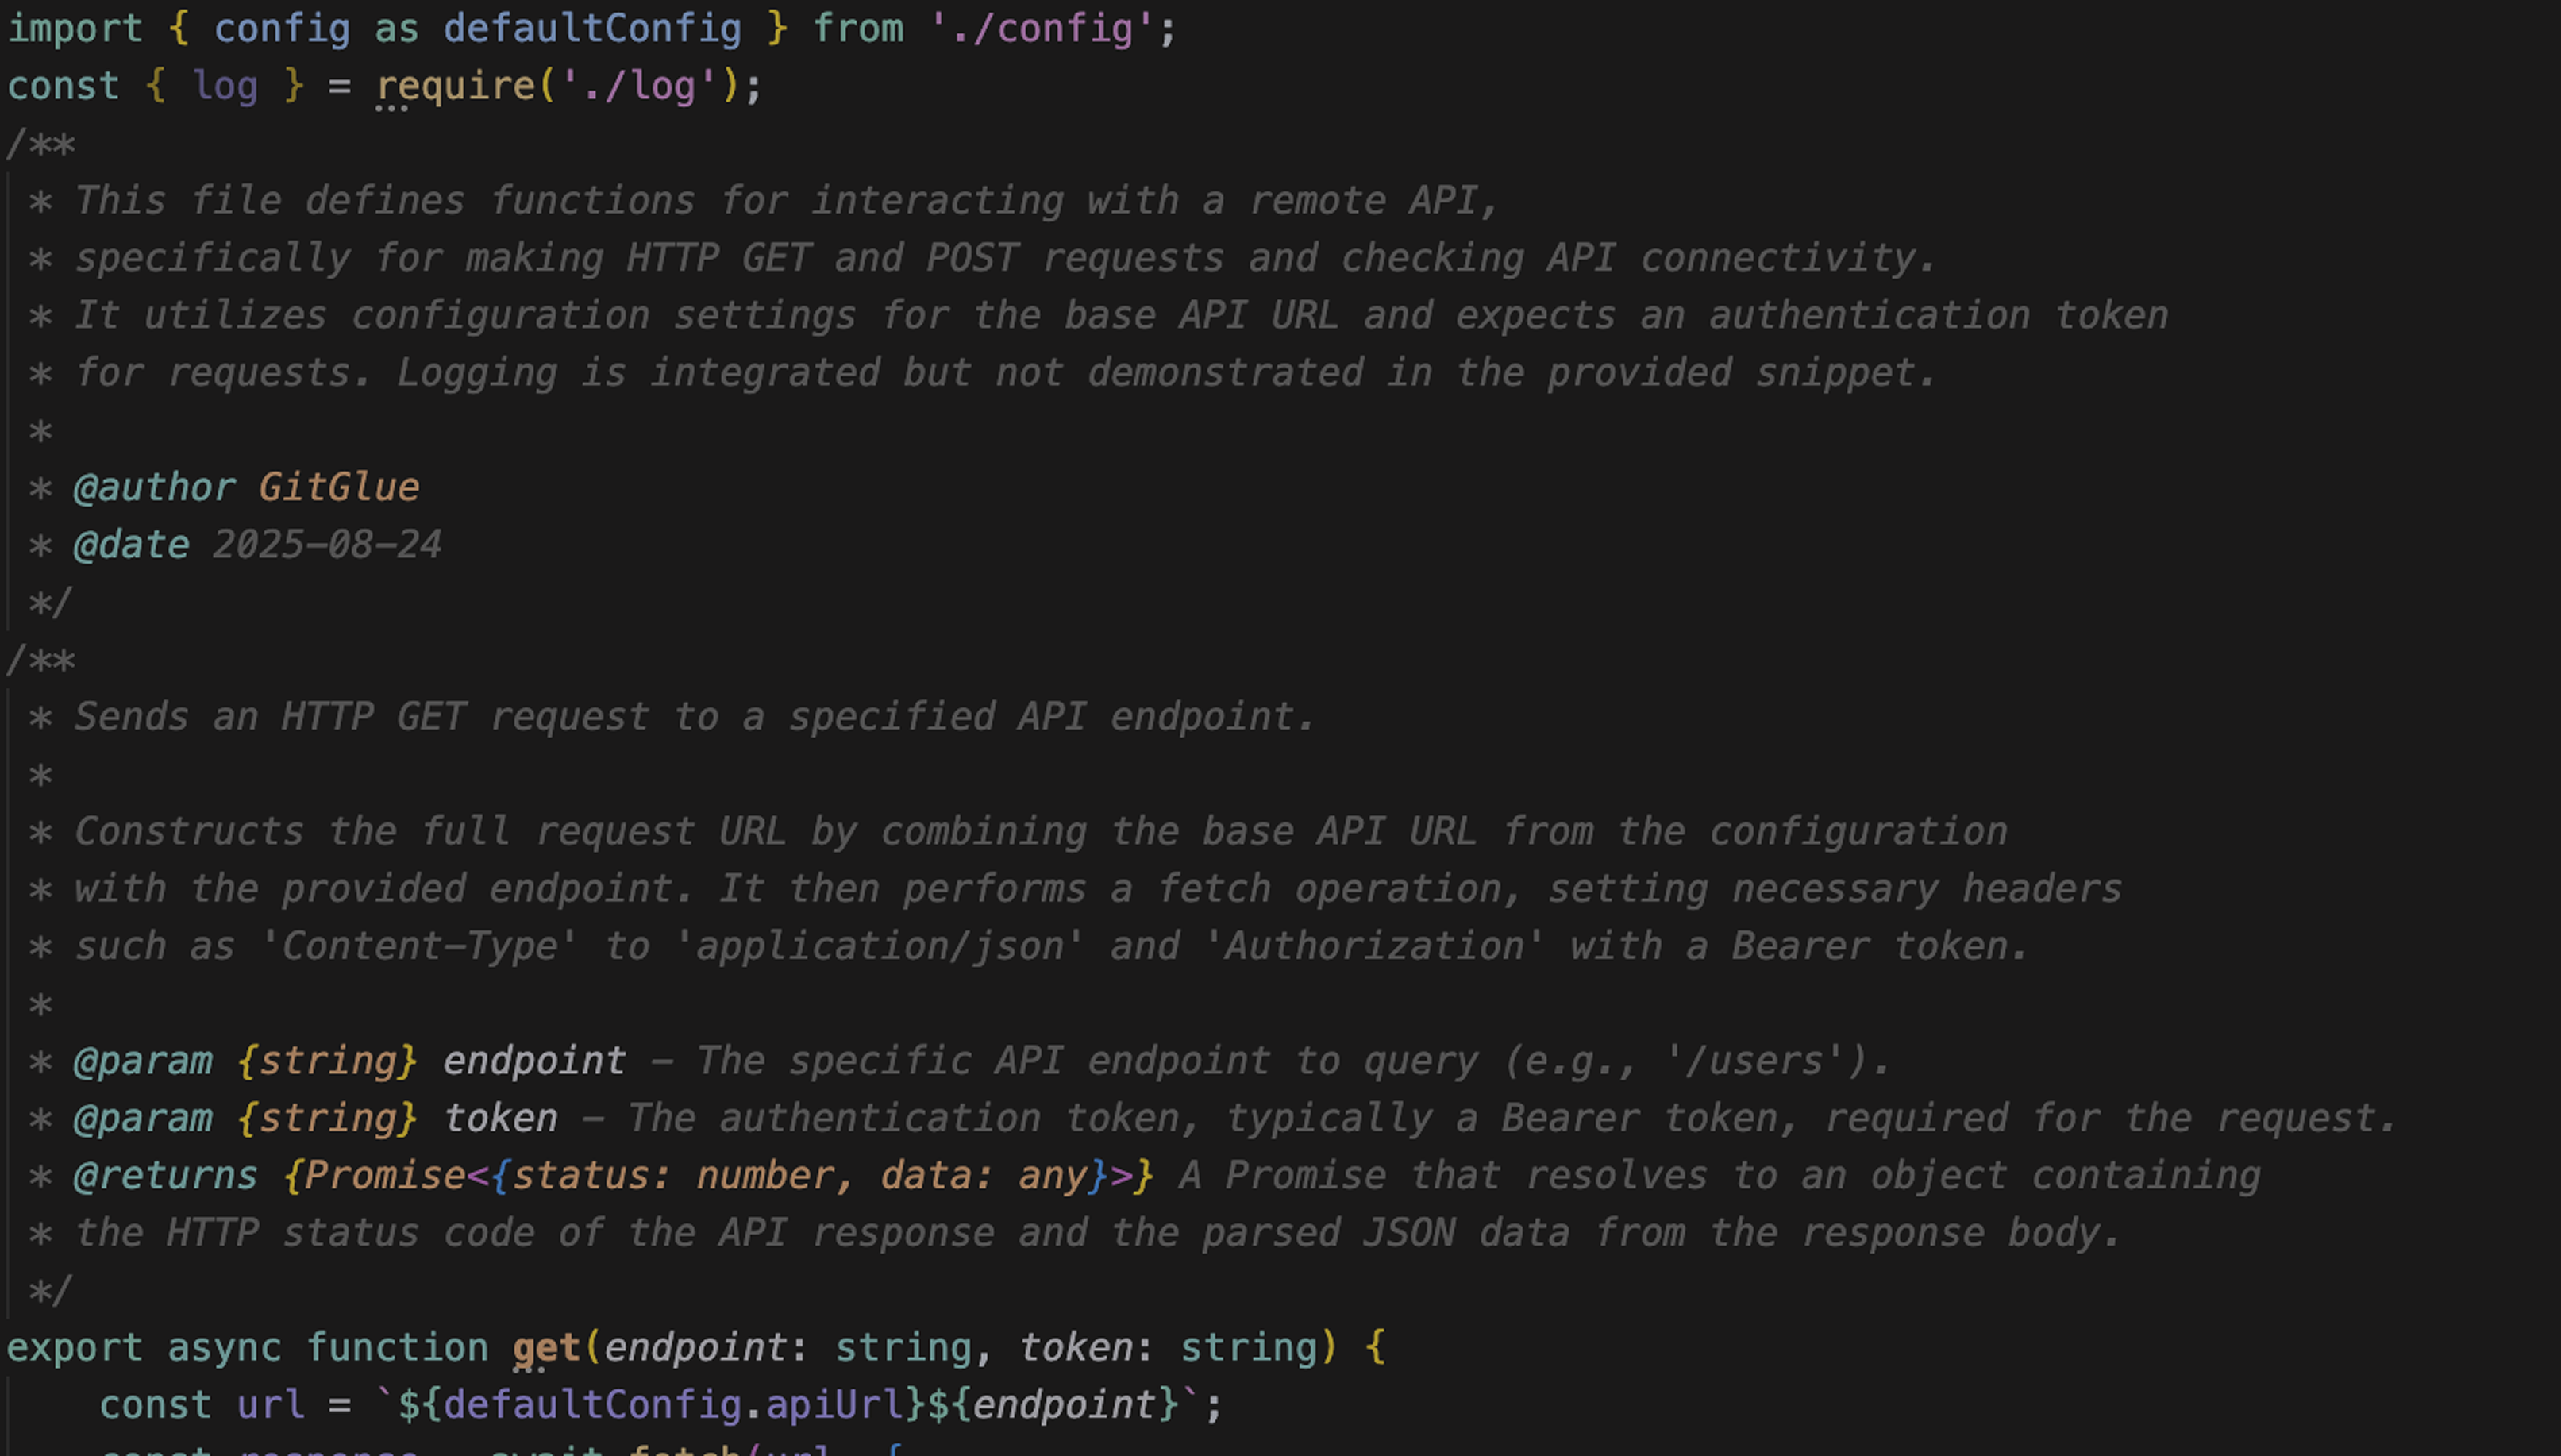Click the Promise type in the @returns line
This screenshot has height=1456, width=2561.
tap(385, 1176)
